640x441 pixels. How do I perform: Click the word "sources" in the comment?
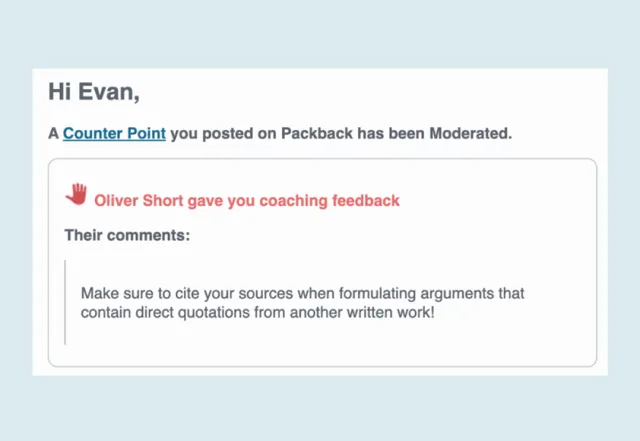click(x=258, y=293)
